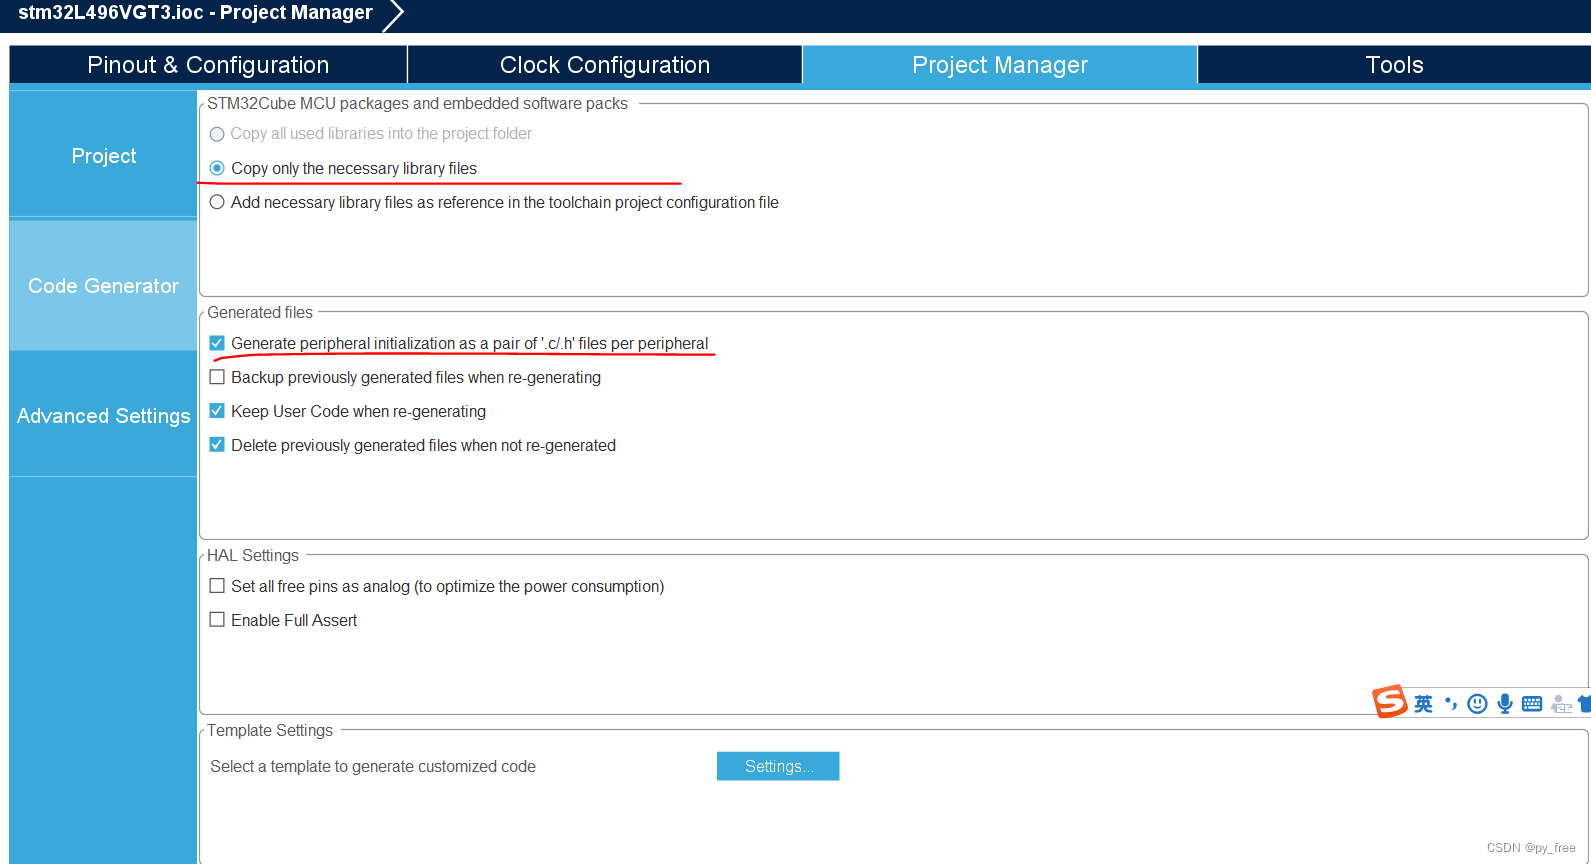1591x864 pixels.
Task: Select Copy all used libraries radio option
Action: point(217,134)
